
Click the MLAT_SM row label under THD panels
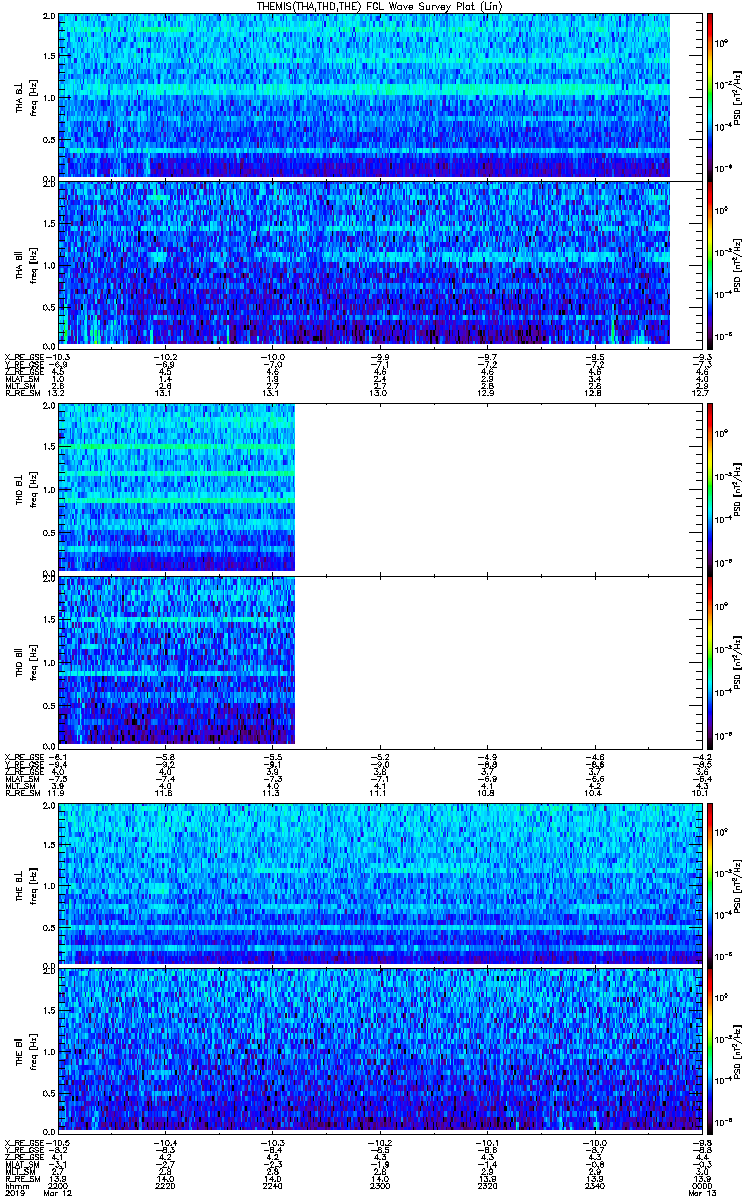click(x=21, y=777)
